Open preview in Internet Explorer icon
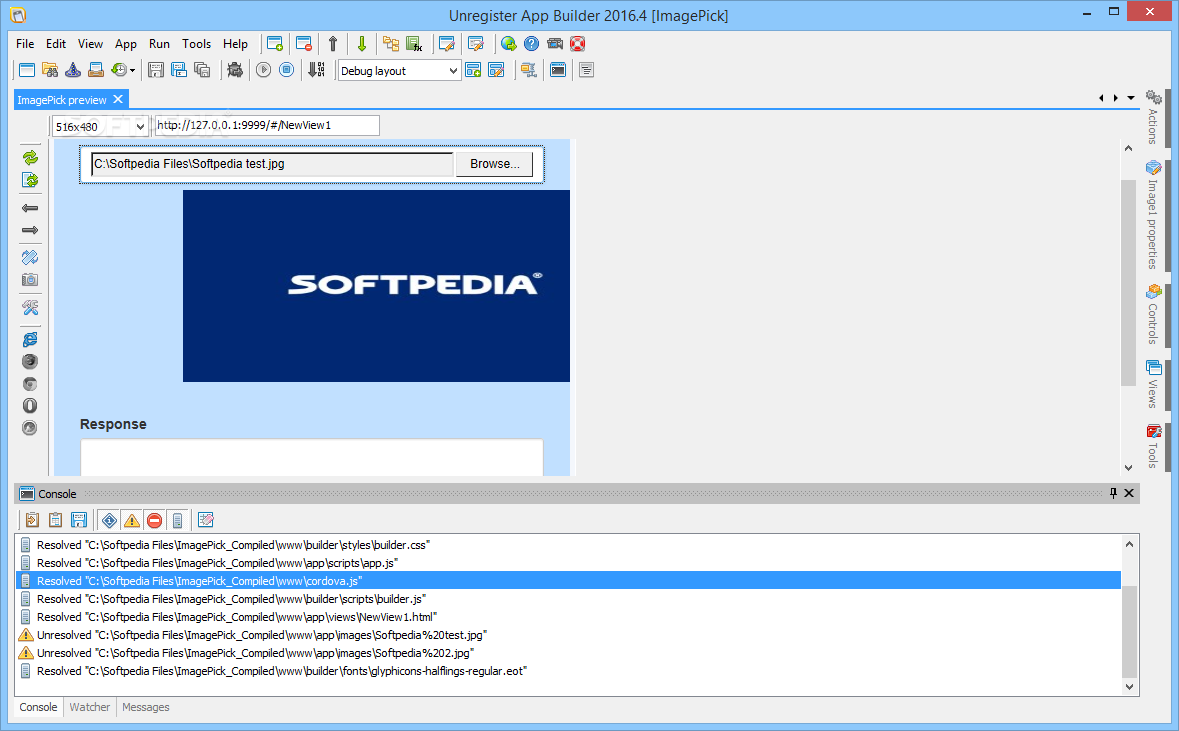Image resolution: width=1179 pixels, height=731 pixels. coord(30,340)
